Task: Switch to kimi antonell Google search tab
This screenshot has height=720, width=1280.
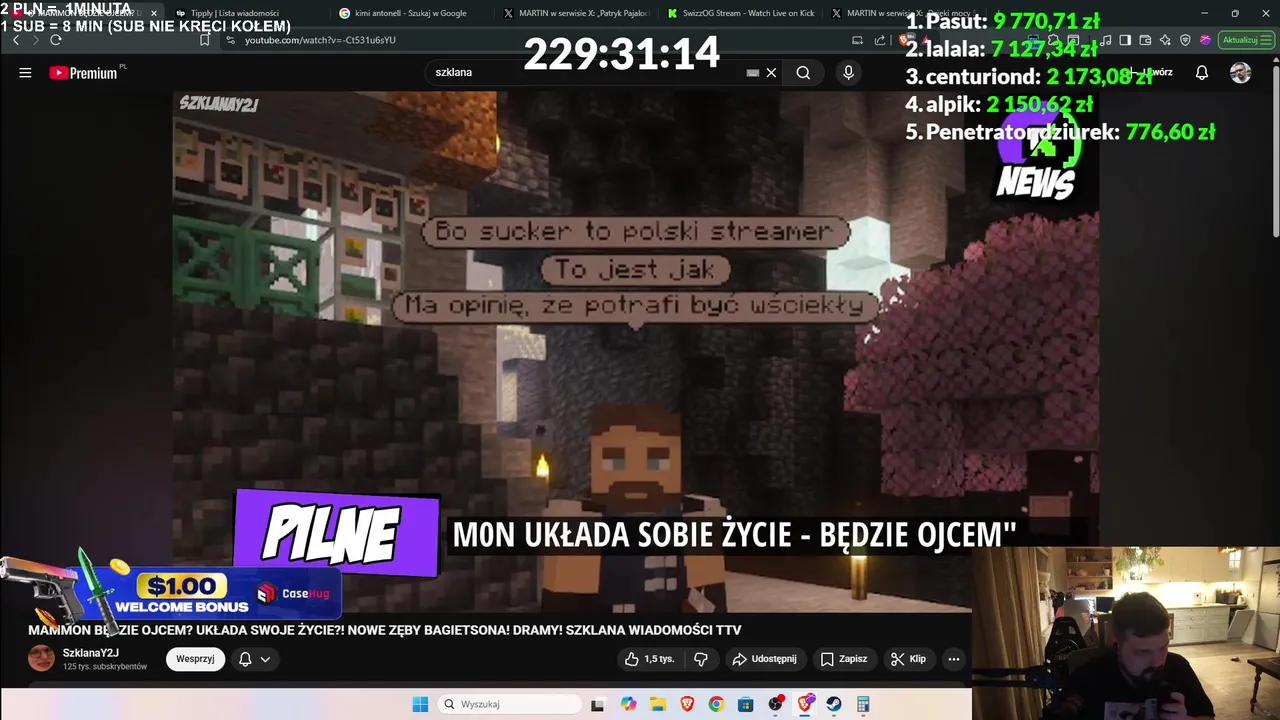Action: [410, 13]
